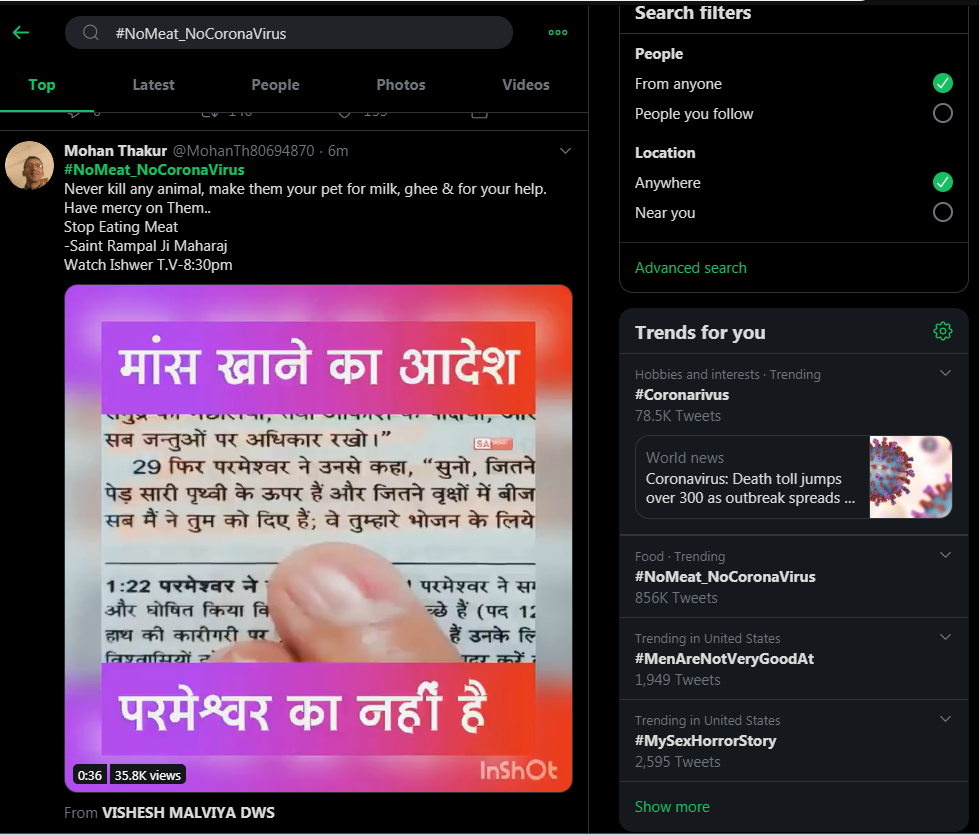The image size is (979, 835).
Task: Switch to the Photos tab
Action: pos(401,85)
